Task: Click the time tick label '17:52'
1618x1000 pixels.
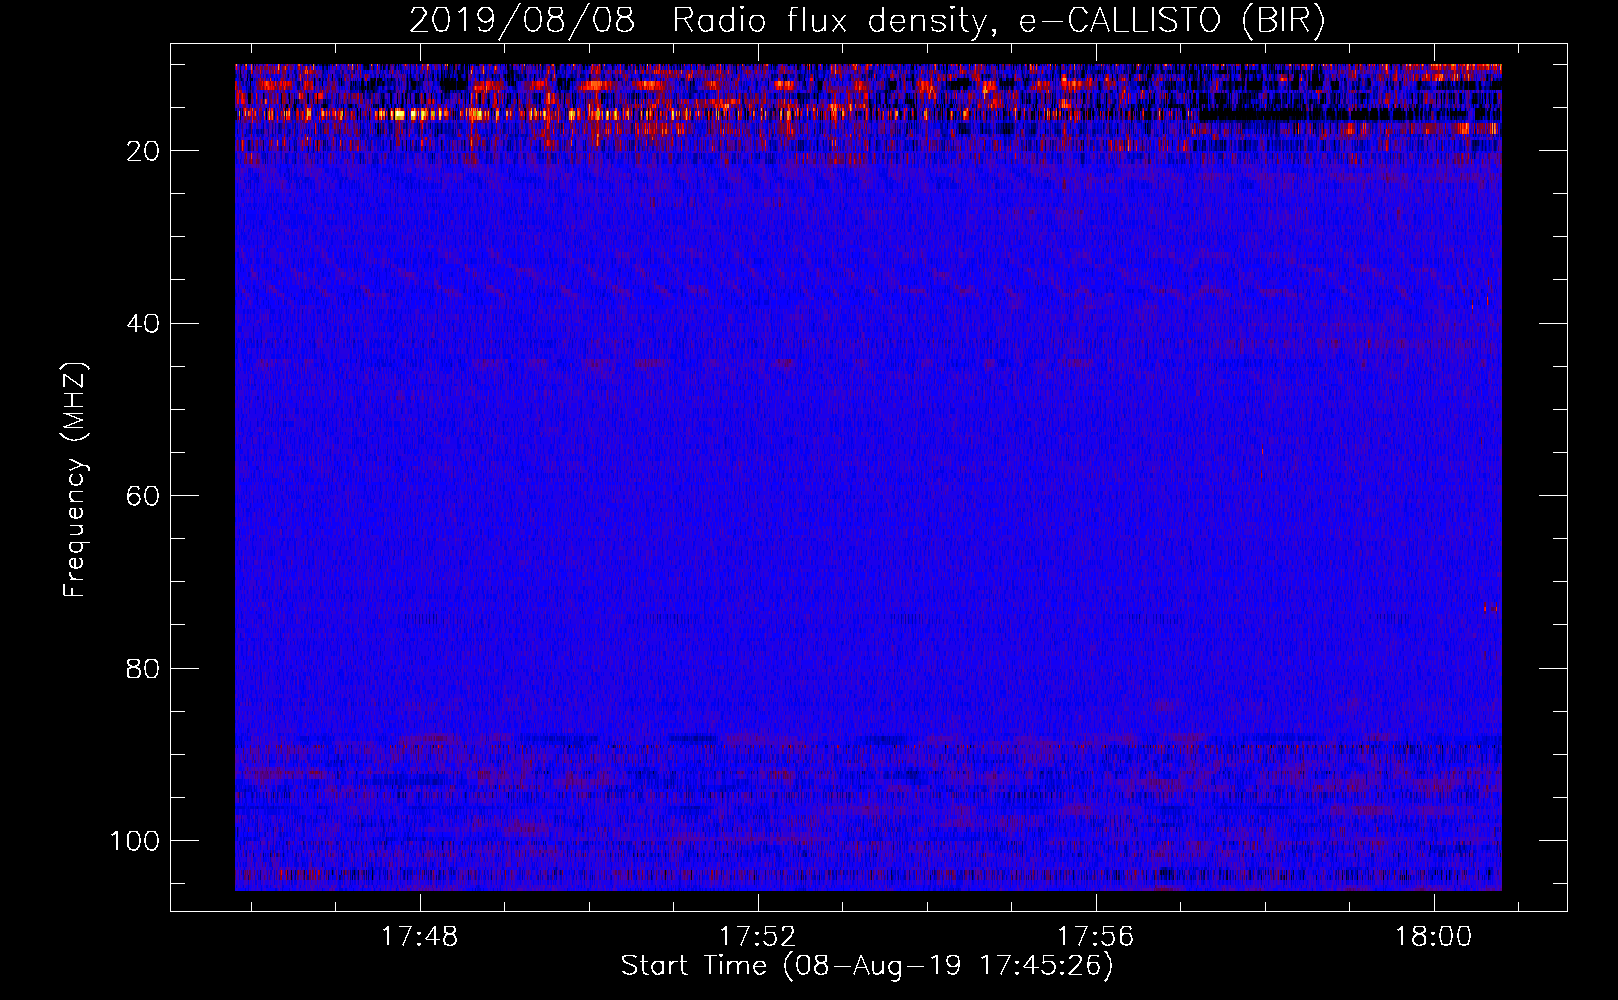Action: tap(758, 937)
